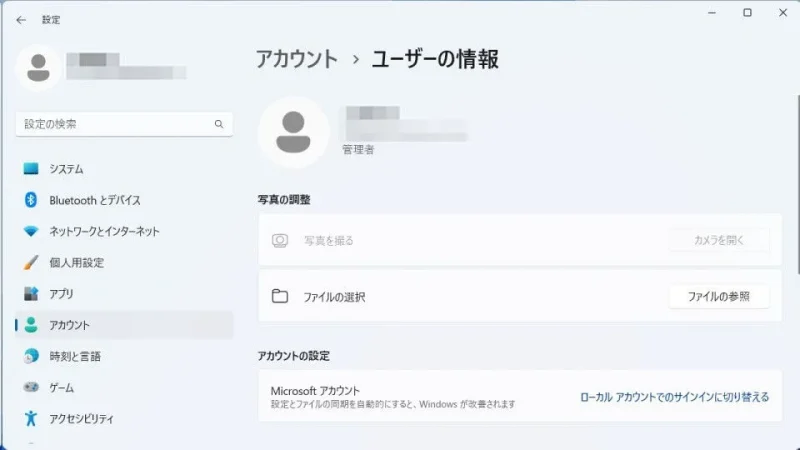Click the 個人用設定 paintbrush icon
800x450 pixels.
tap(31, 262)
